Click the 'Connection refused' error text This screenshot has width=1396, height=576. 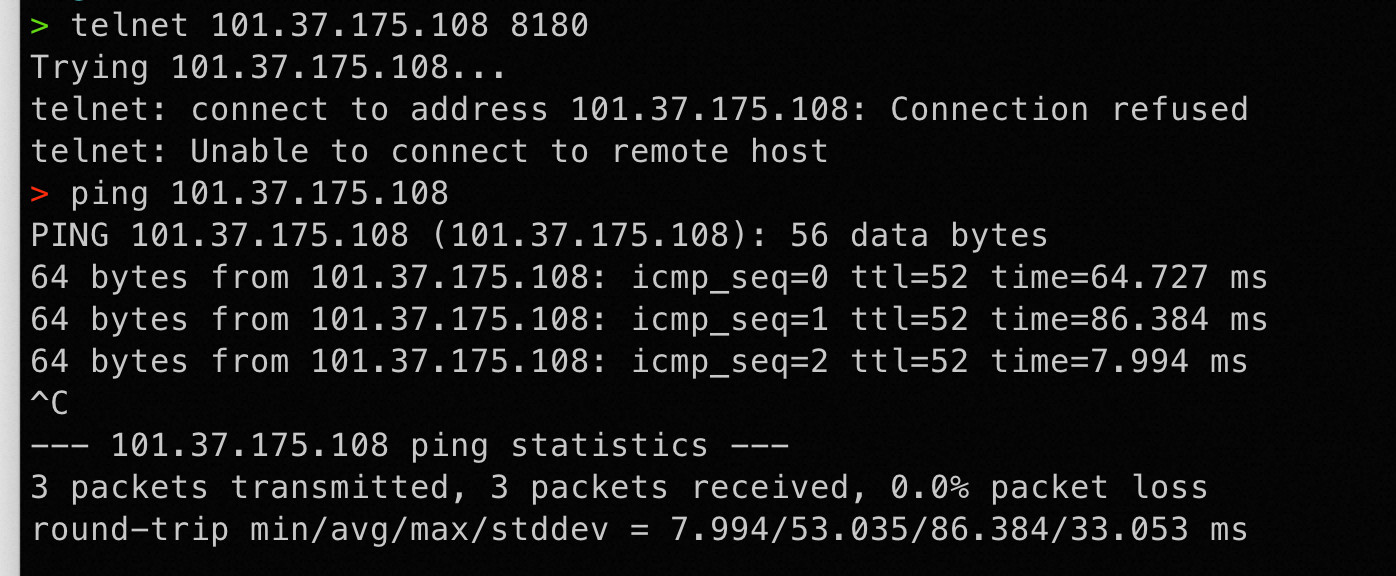1069,109
